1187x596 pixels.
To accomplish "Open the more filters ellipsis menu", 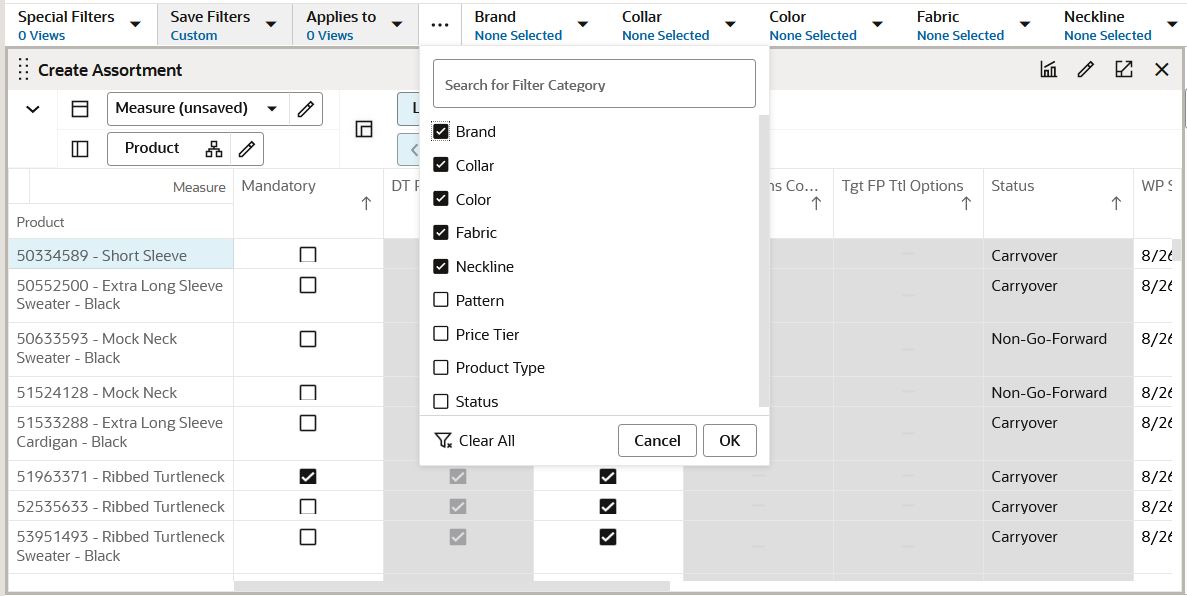I will [439, 24].
